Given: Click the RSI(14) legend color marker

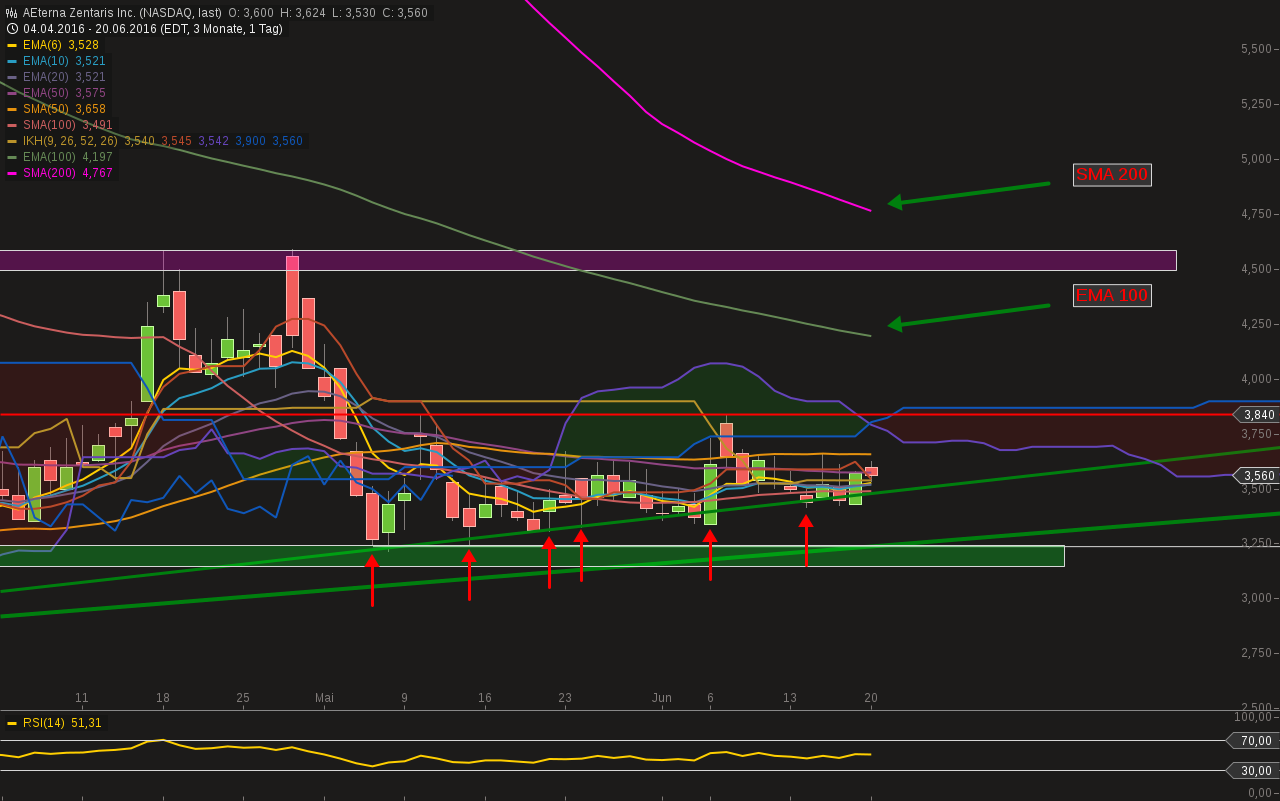Looking at the screenshot, I should point(12,723).
